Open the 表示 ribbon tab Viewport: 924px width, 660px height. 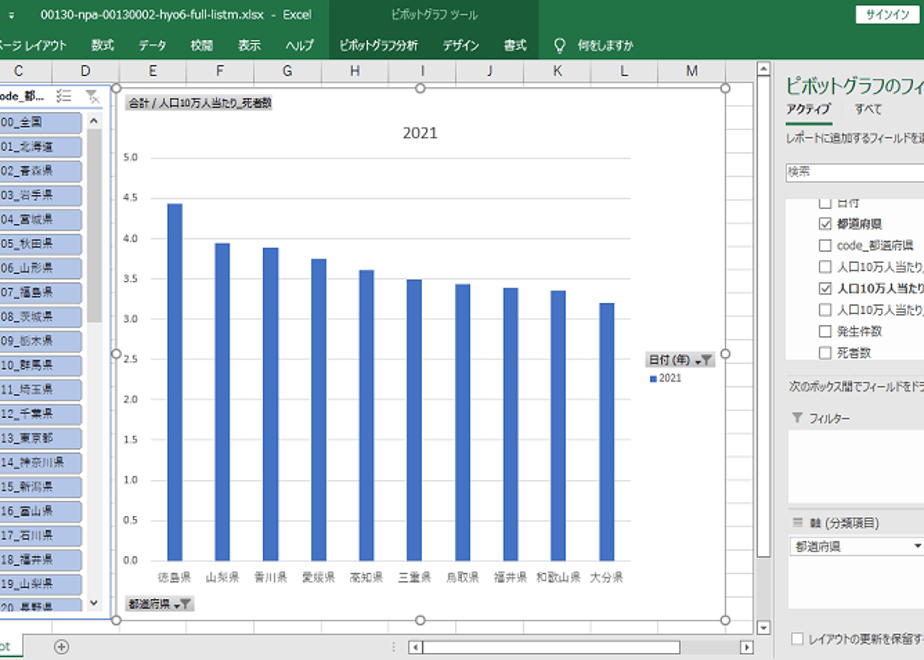[x=249, y=45]
